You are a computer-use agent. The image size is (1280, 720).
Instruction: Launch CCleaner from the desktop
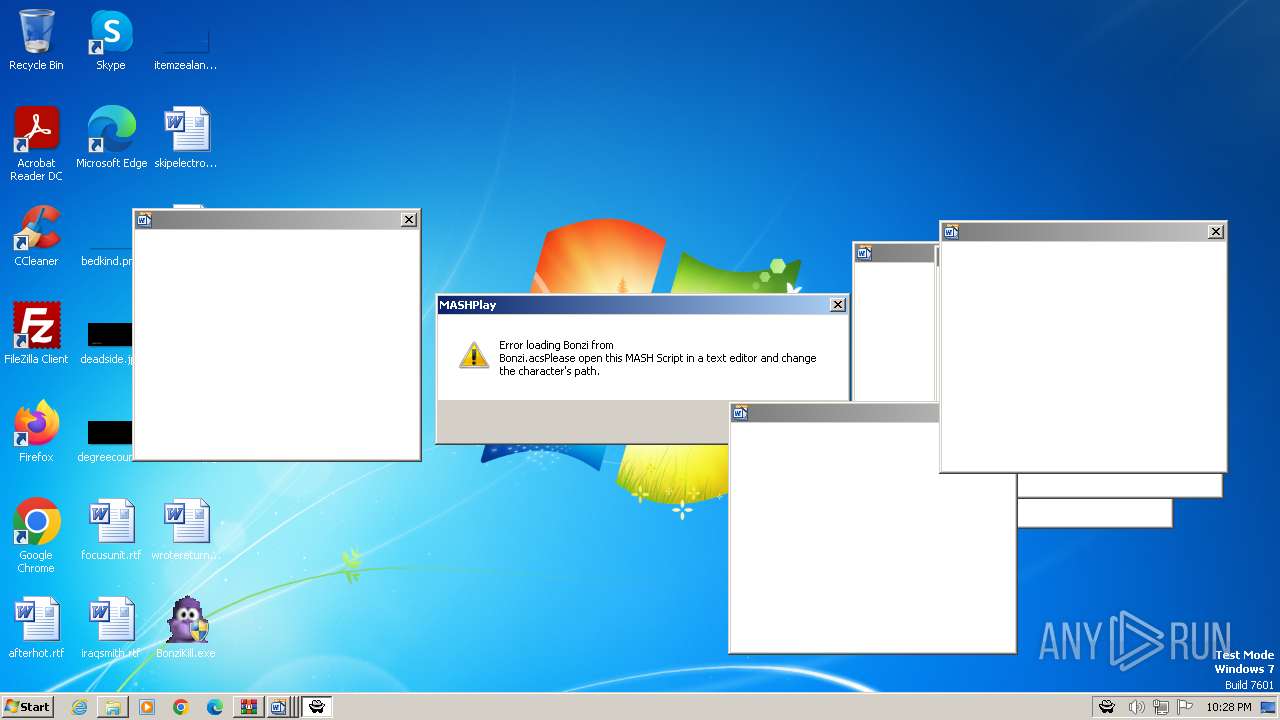point(36,235)
